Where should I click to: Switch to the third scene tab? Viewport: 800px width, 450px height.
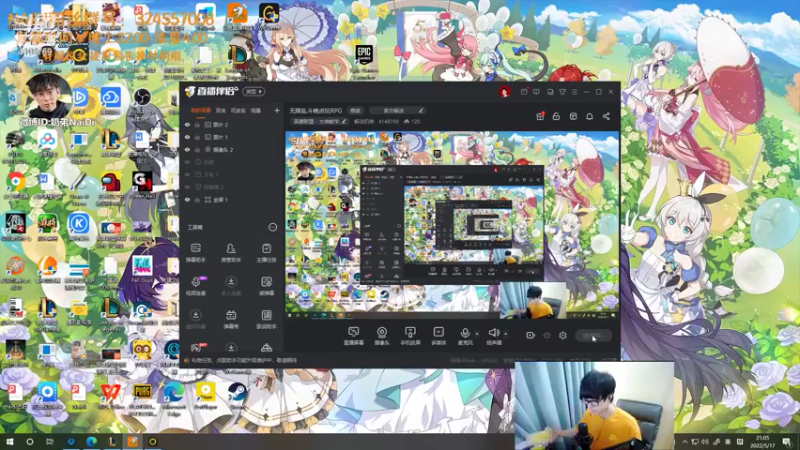click(238, 110)
